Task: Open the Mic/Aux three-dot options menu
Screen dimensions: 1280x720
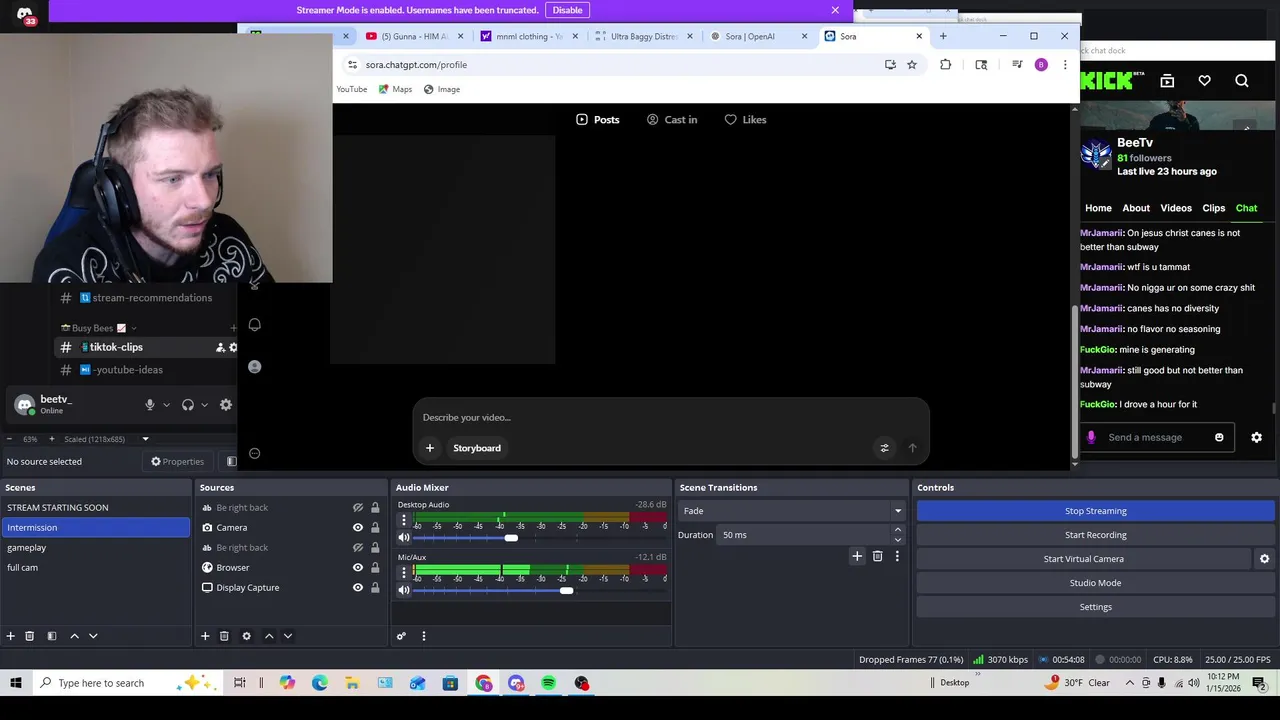Action: (x=404, y=572)
